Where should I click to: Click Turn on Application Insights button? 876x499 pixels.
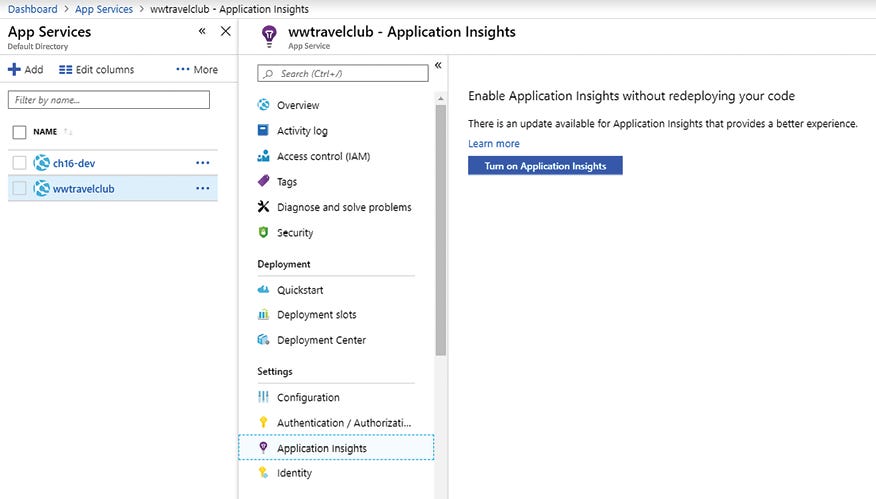click(x=545, y=165)
